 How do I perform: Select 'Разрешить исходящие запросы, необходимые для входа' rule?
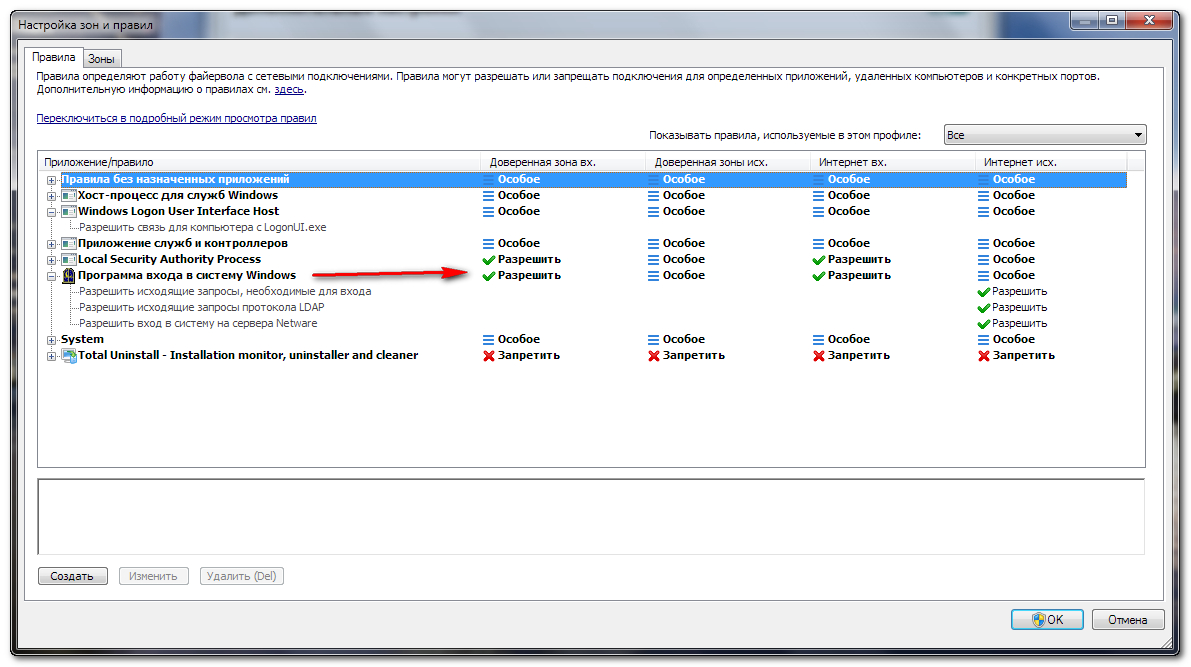225,292
